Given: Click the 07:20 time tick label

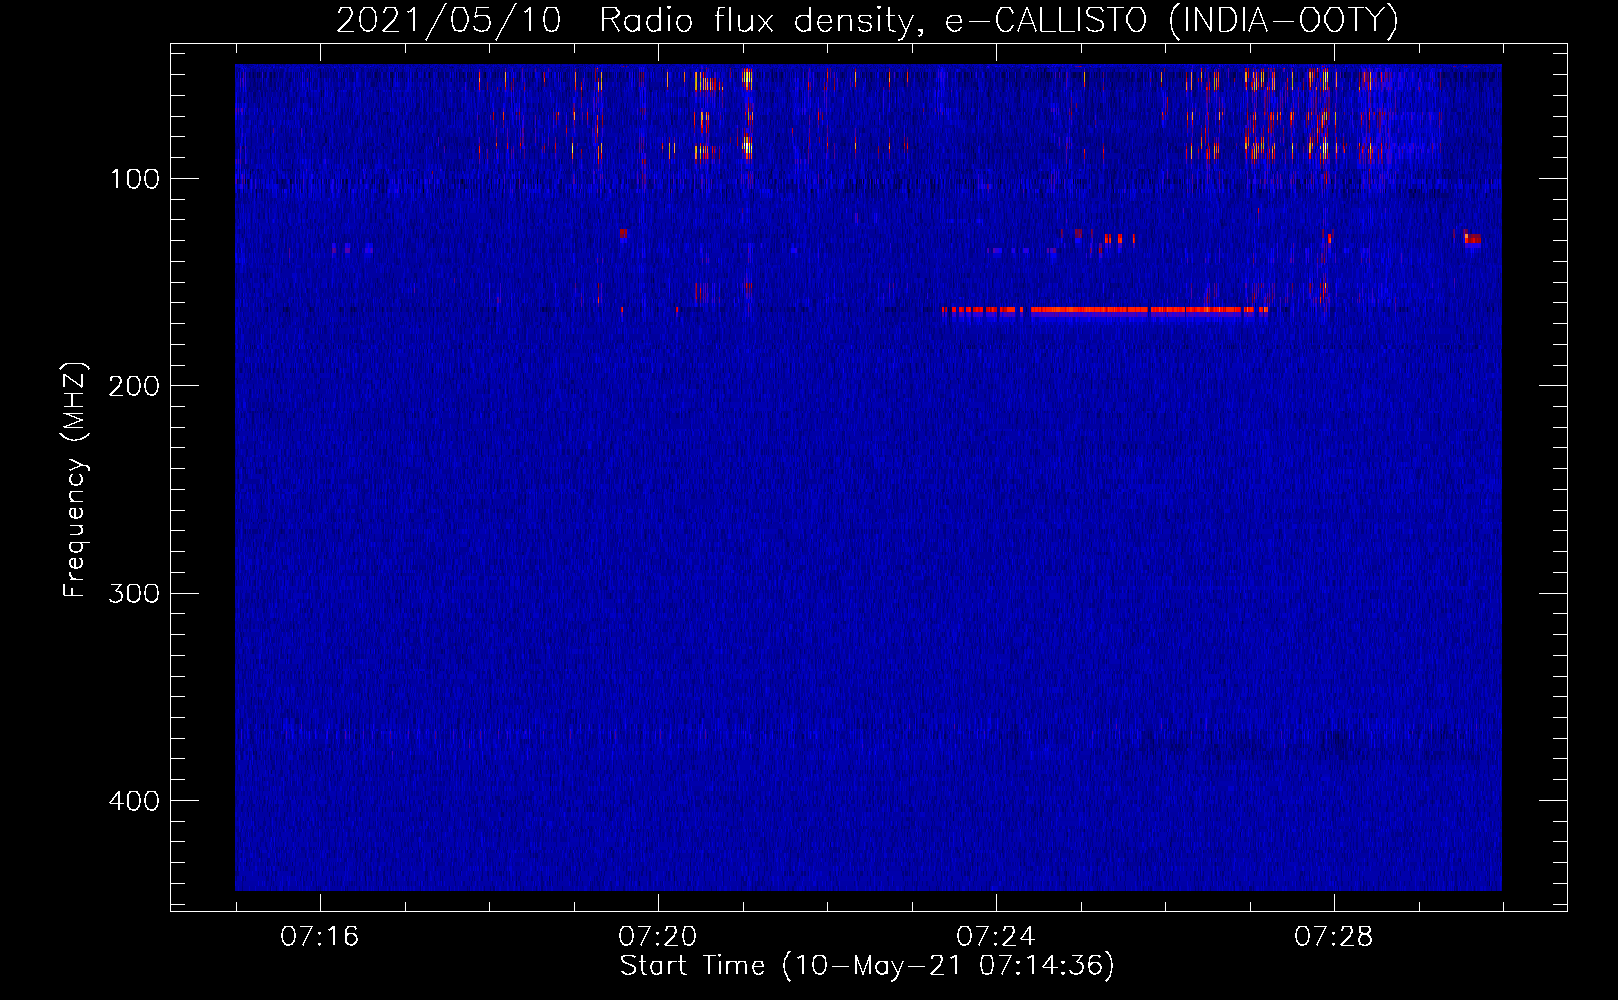Looking at the screenshot, I should 657,936.
